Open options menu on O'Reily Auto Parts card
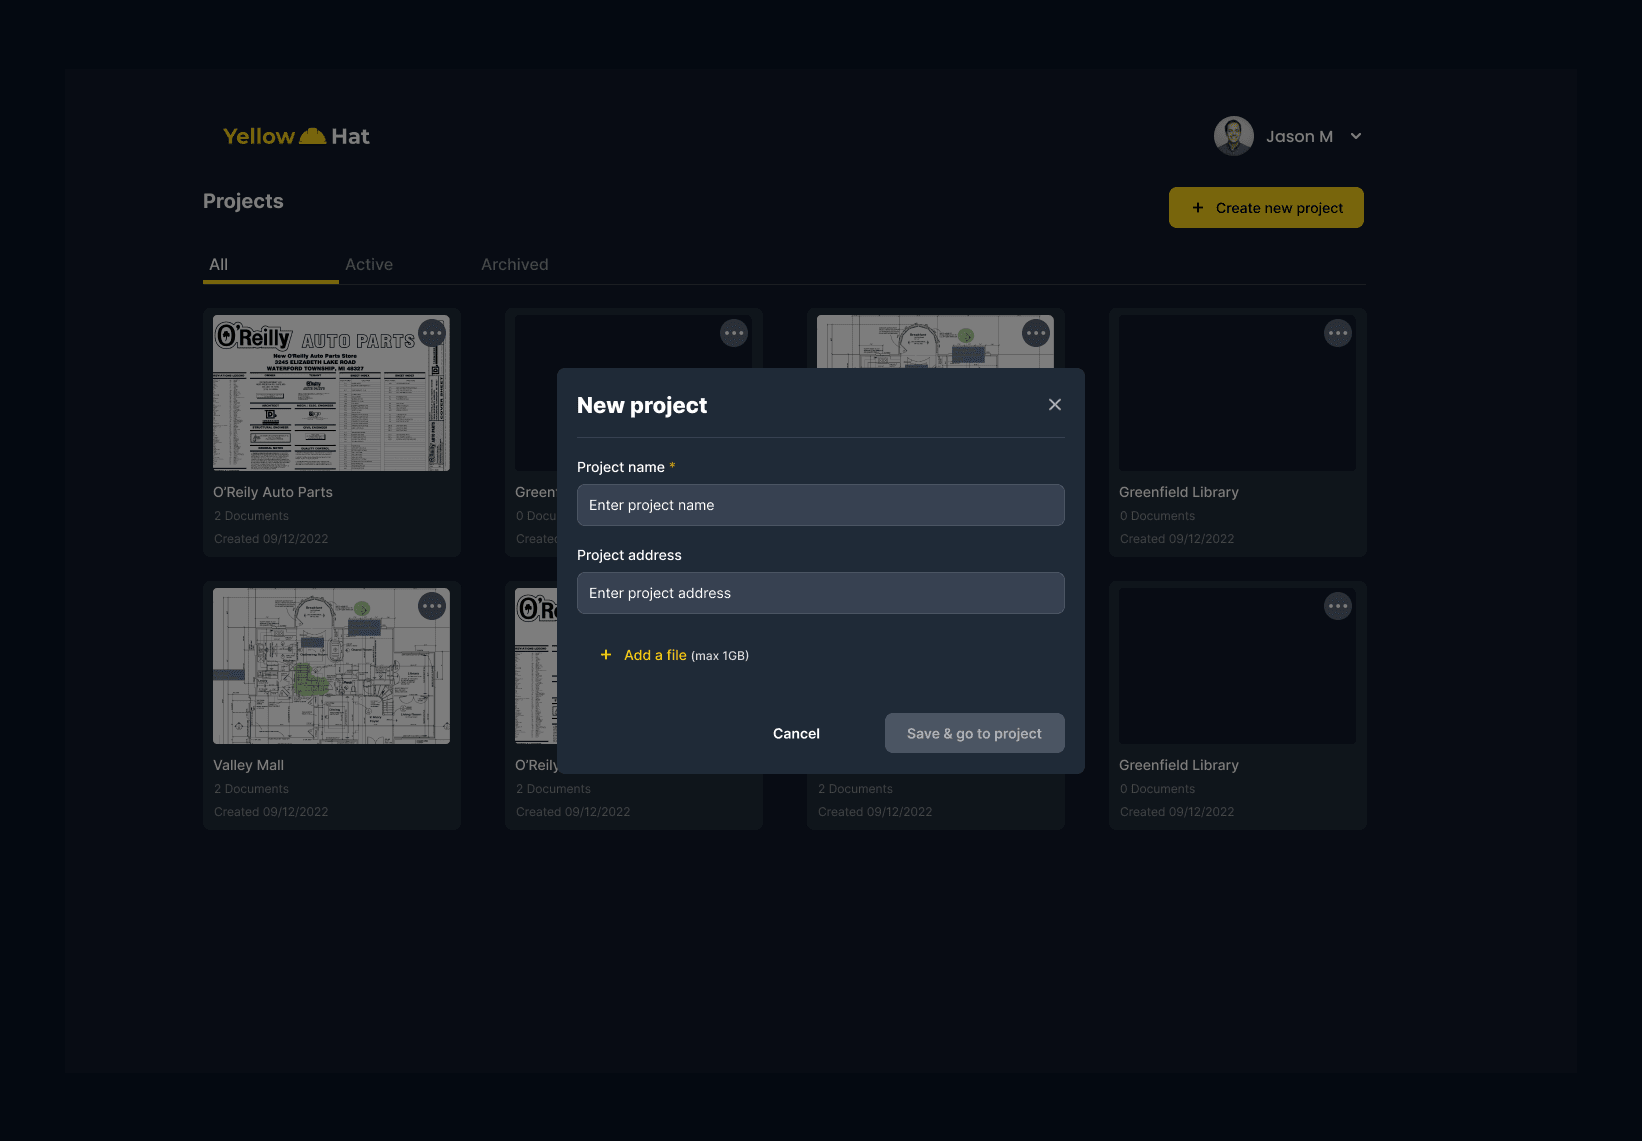The width and height of the screenshot is (1642, 1141). coord(432,333)
